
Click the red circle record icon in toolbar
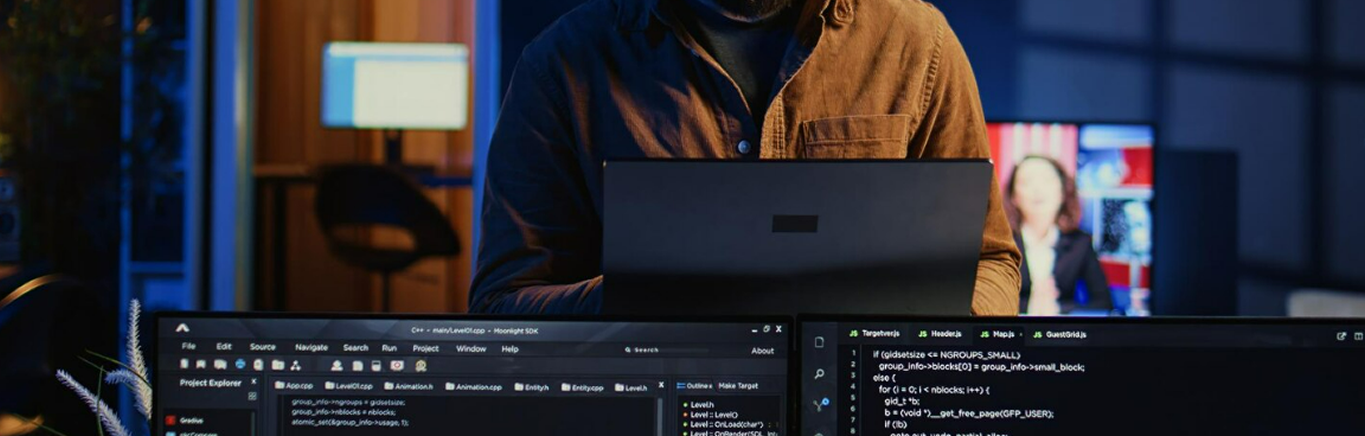pyautogui.click(x=397, y=365)
